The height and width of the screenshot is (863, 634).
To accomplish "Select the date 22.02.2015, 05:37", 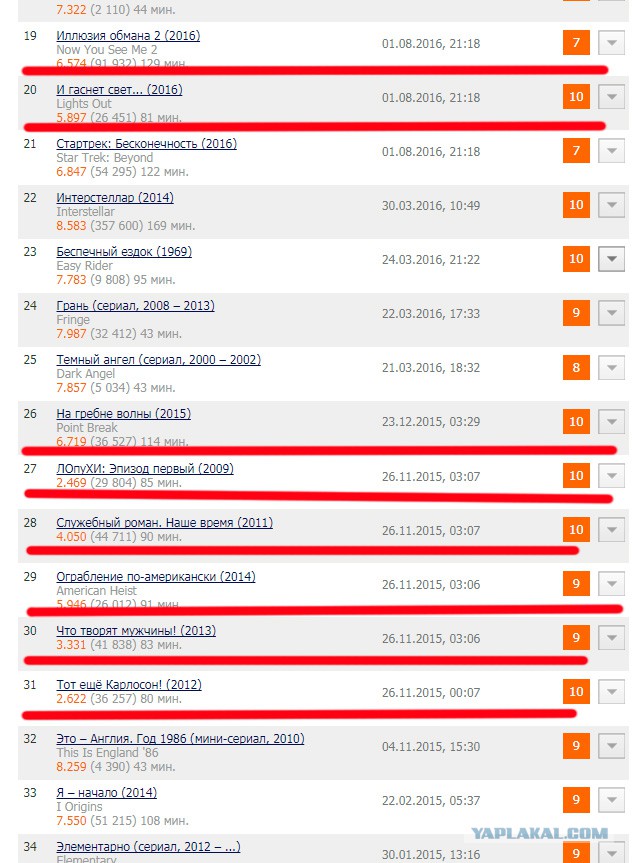I will point(431,800).
